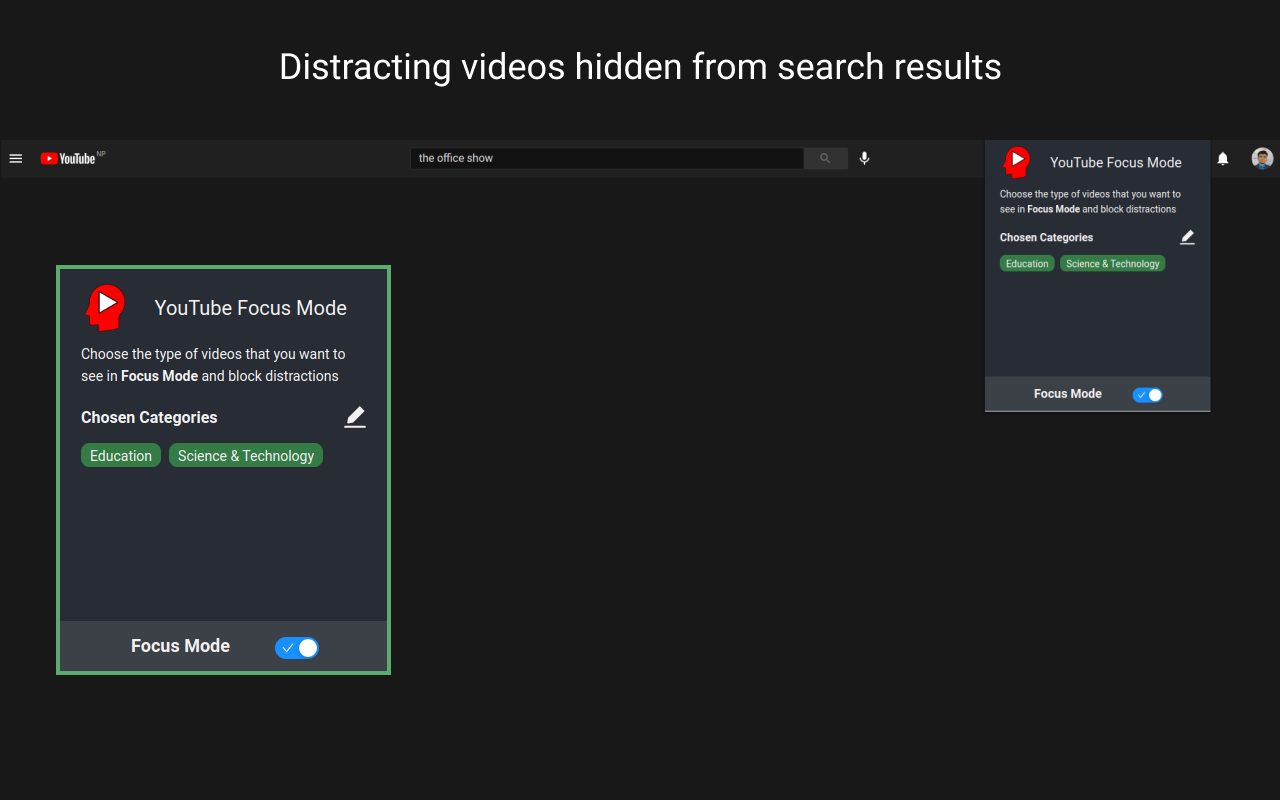
Task: Toggle Focus Mode on the extension panel
Action: click(x=297, y=648)
